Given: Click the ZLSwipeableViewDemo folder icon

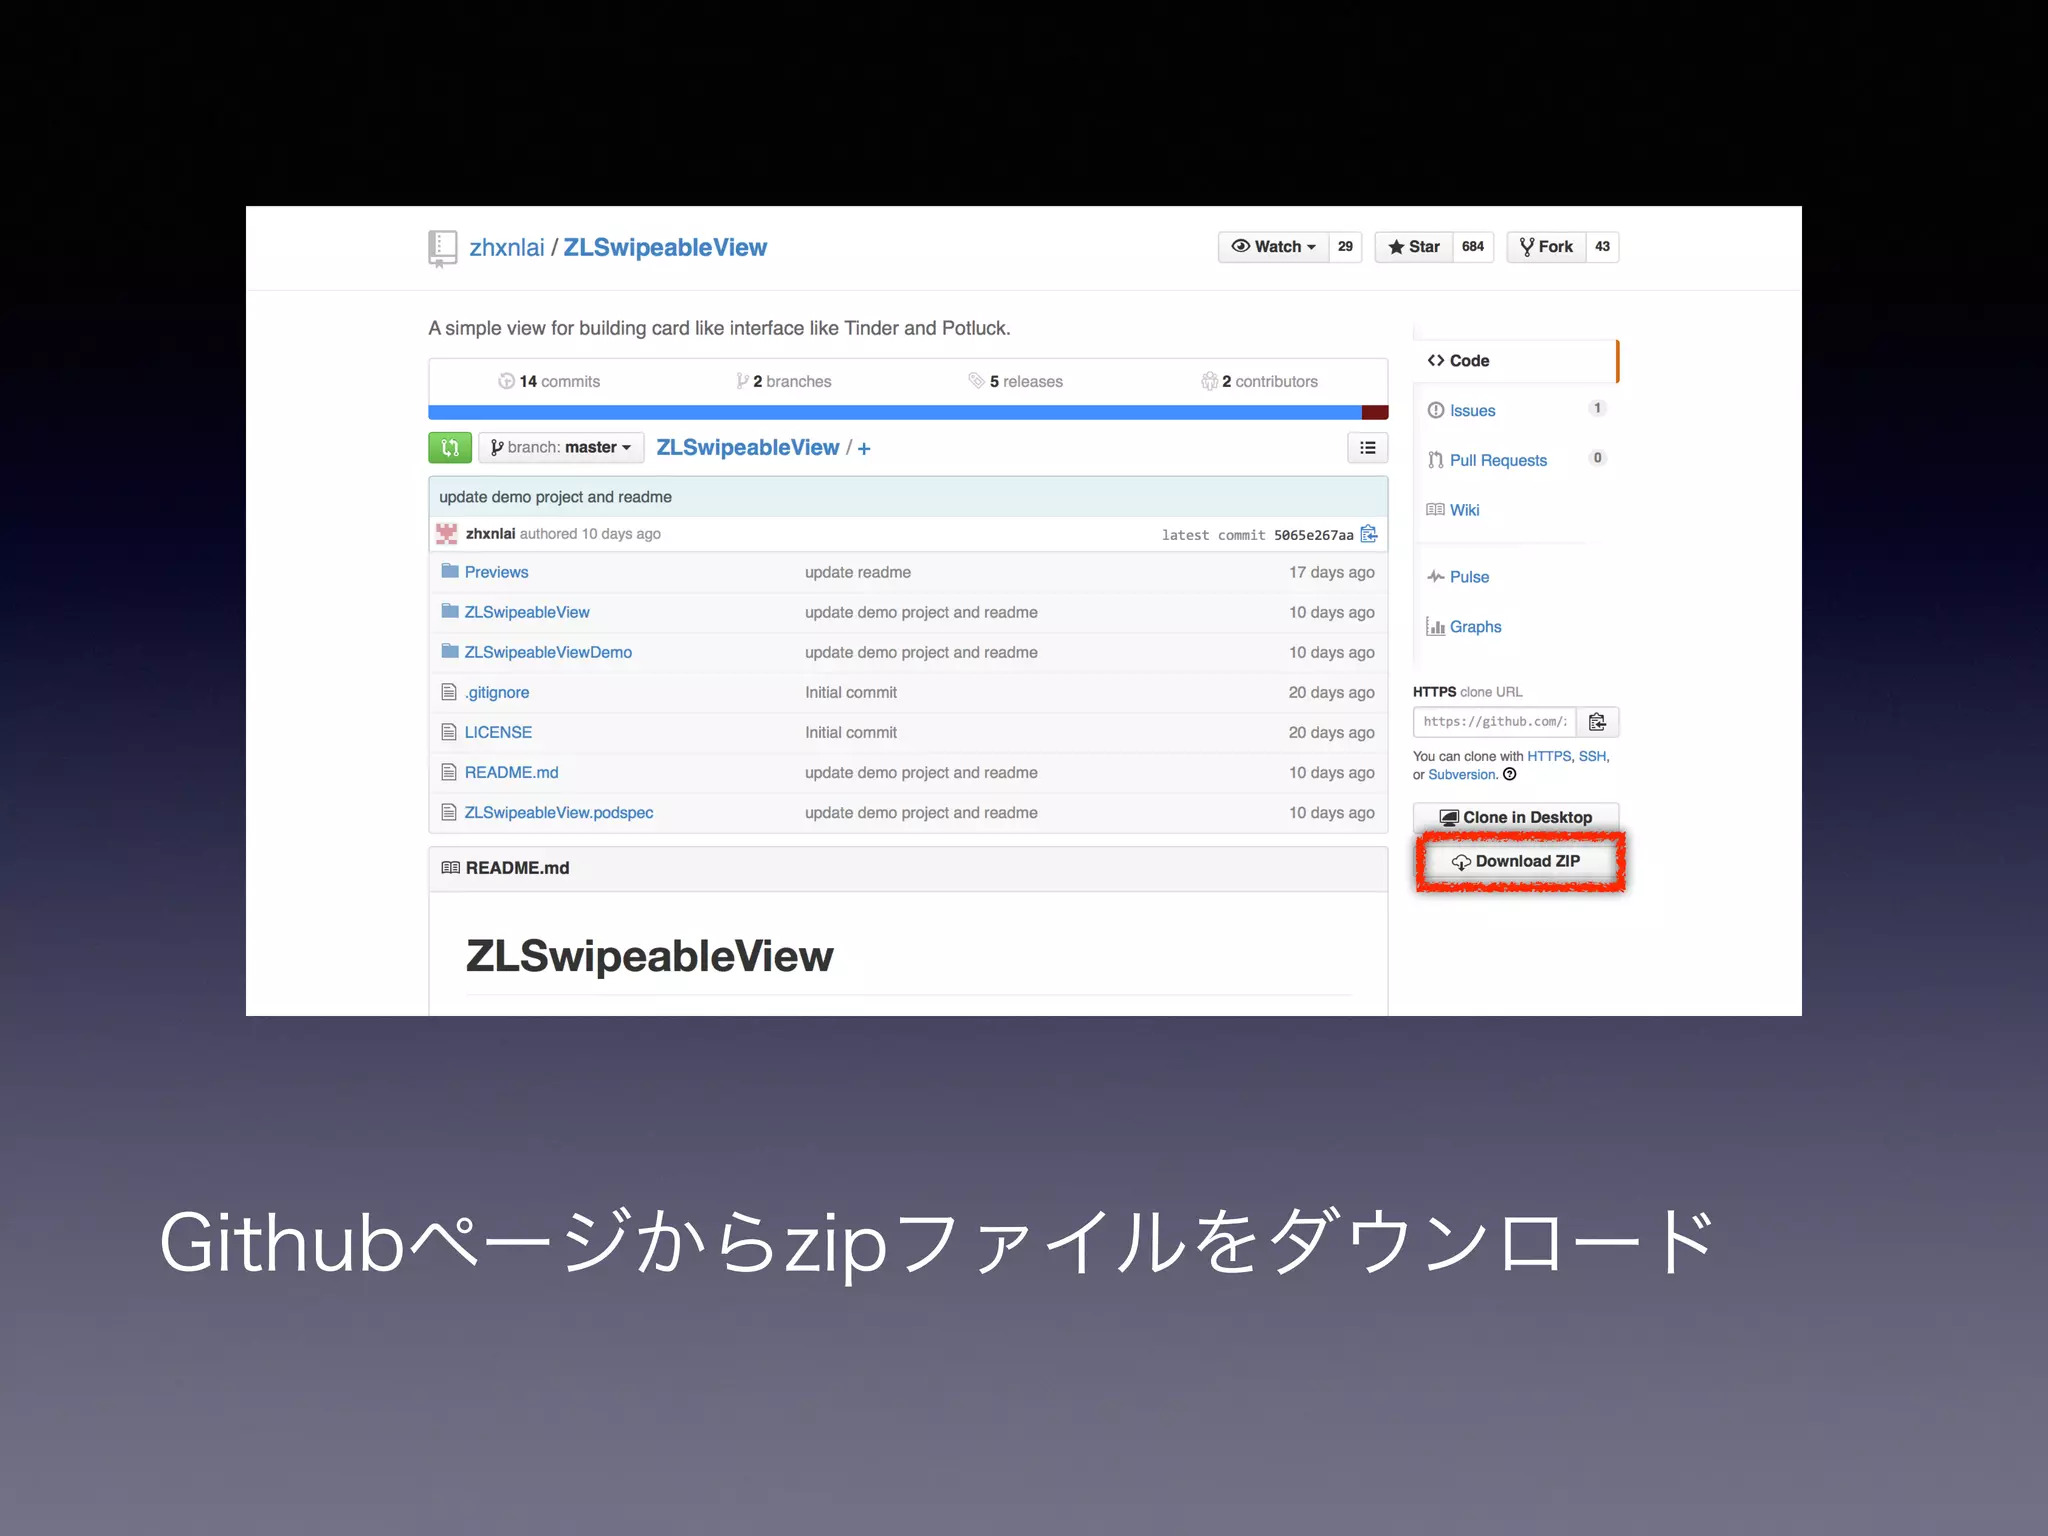Looking at the screenshot, I should pyautogui.click(x=450, y=651).
